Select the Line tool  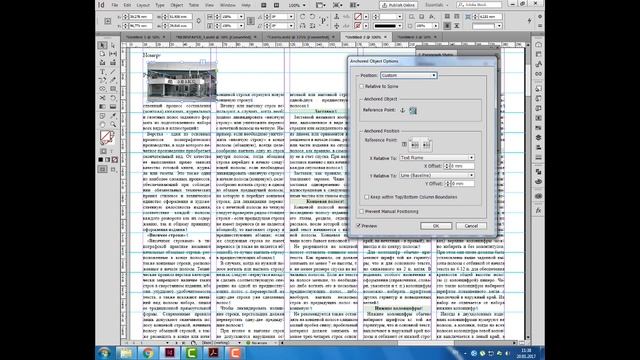[113, 72]
